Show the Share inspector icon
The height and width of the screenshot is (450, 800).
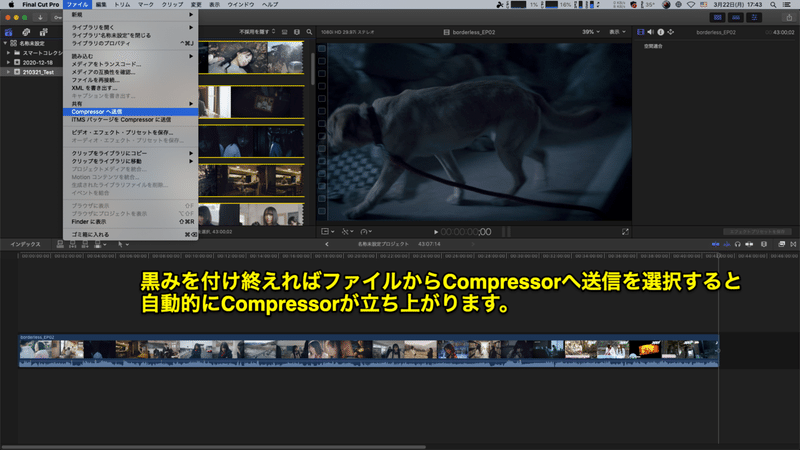click(671, 32)
